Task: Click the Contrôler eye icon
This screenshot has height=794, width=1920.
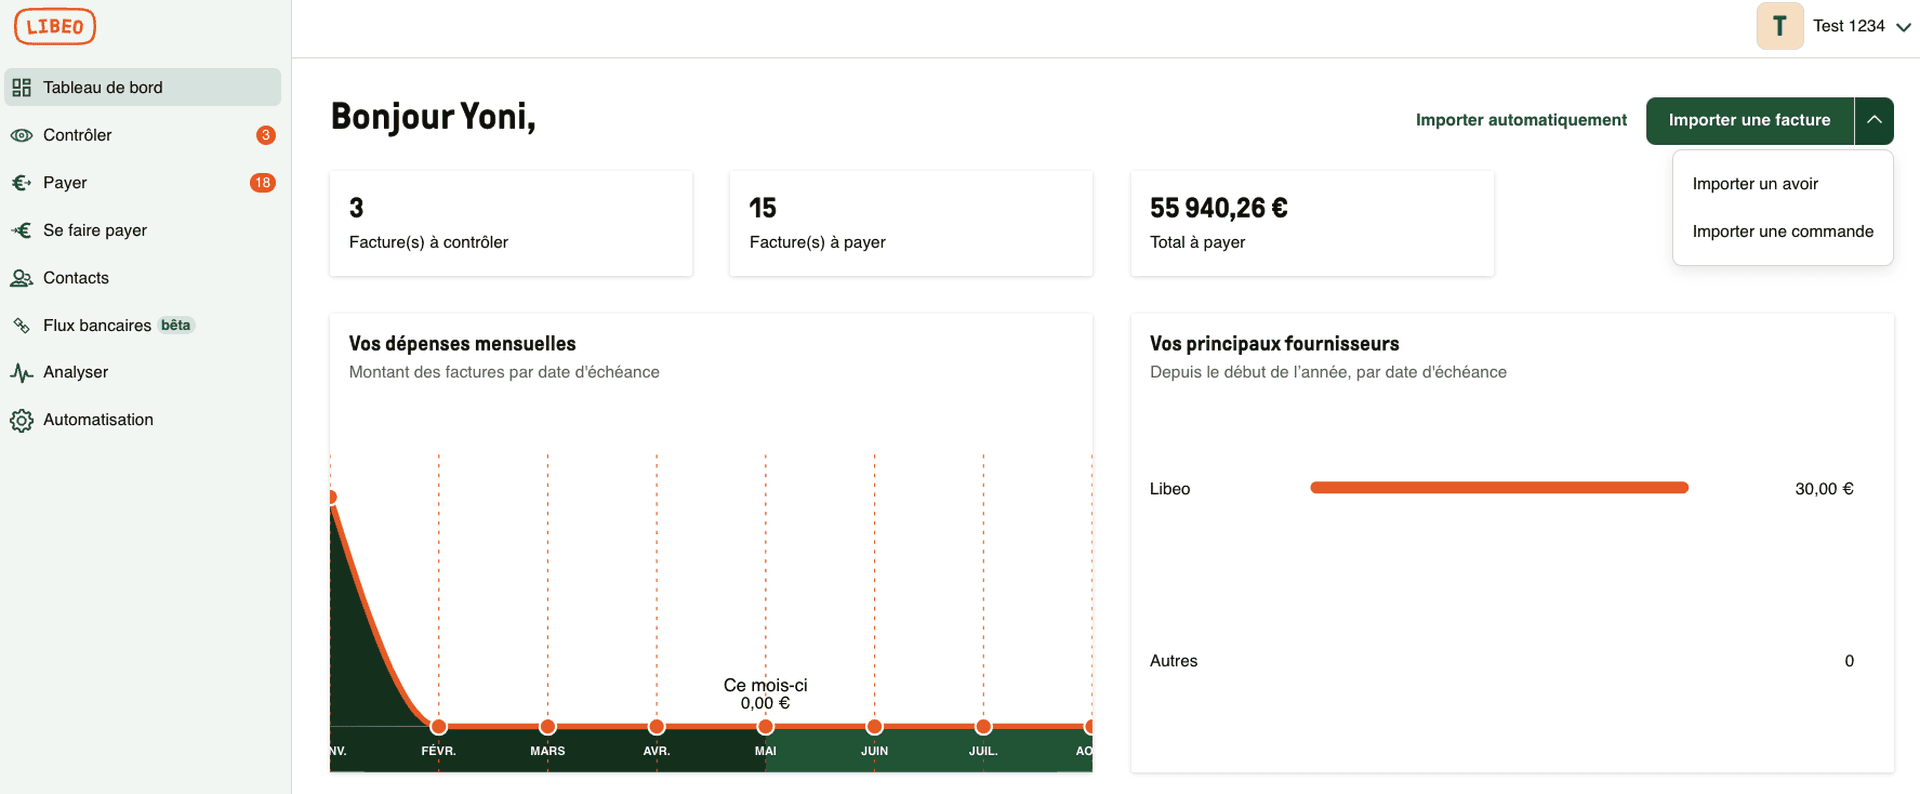Action: [x=21, y=135]
